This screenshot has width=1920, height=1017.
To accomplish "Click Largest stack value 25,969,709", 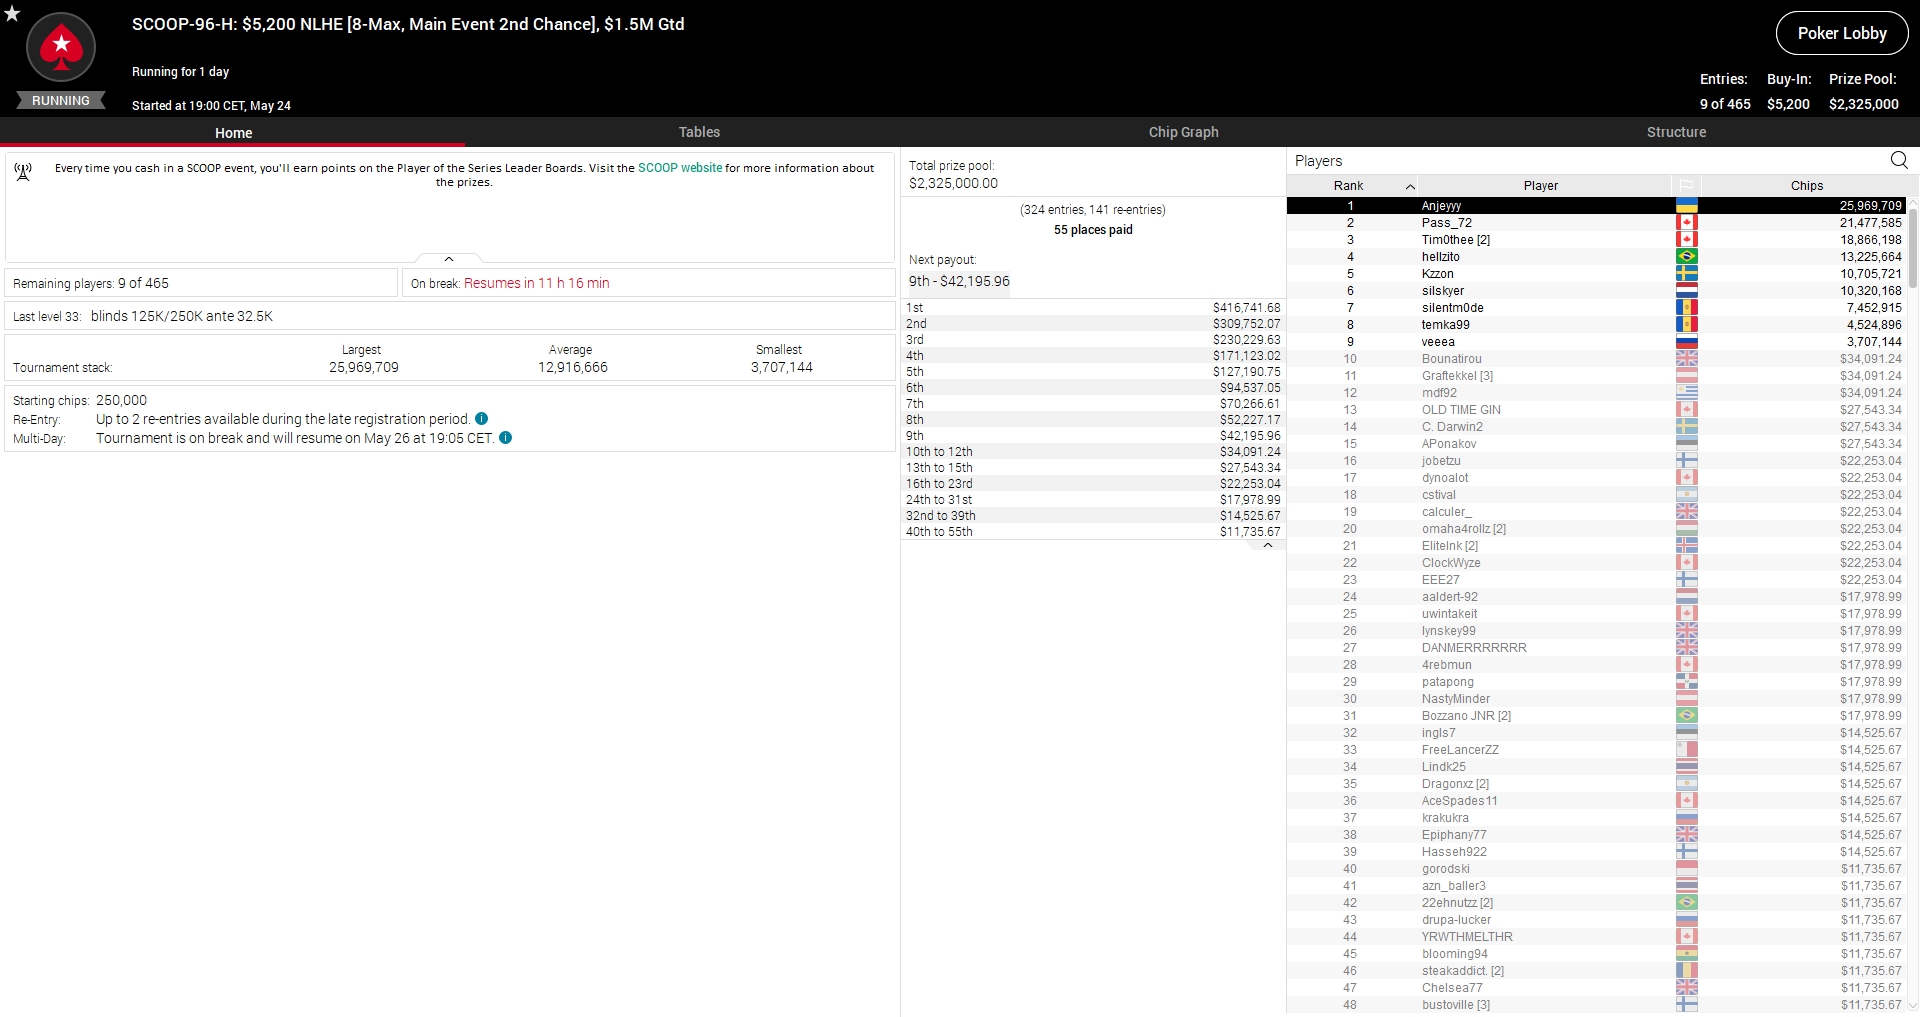I will [x=364, y=368].
